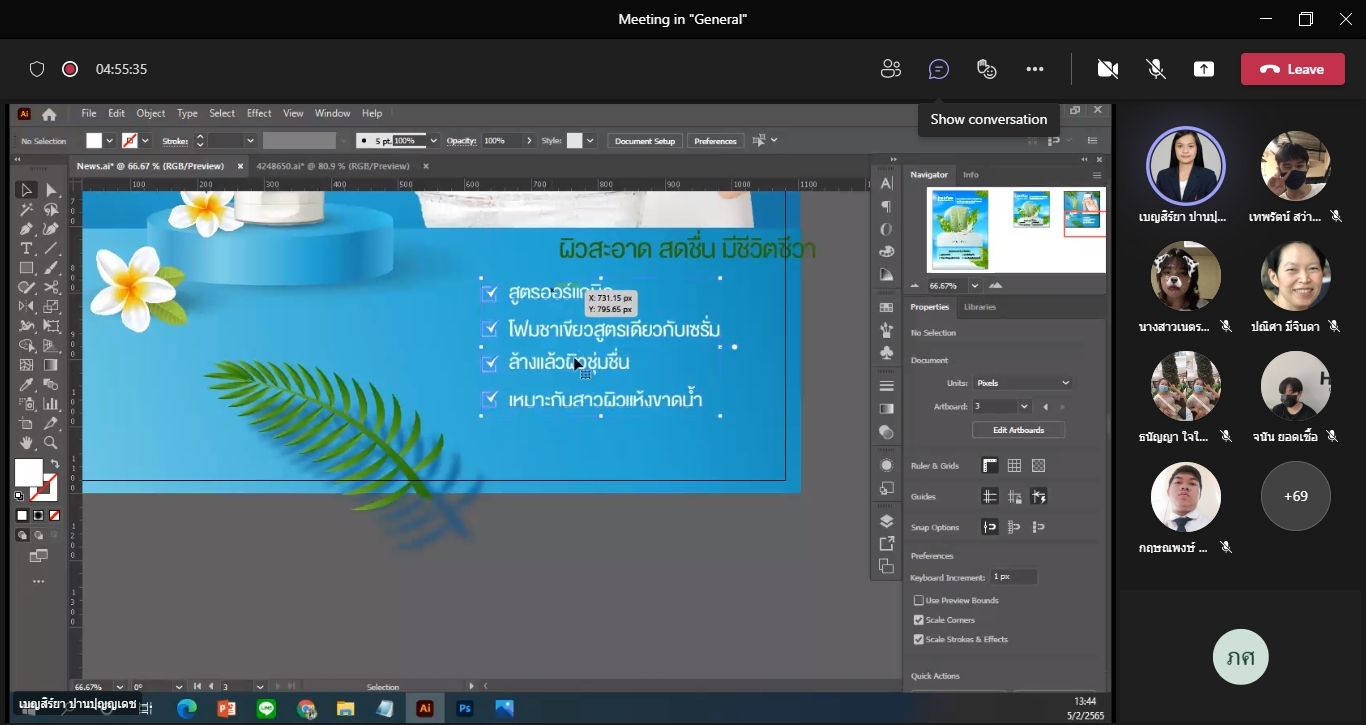1366x725 pixels.
Task: Share content in Teams meeting
Action: pos(1204,69)
